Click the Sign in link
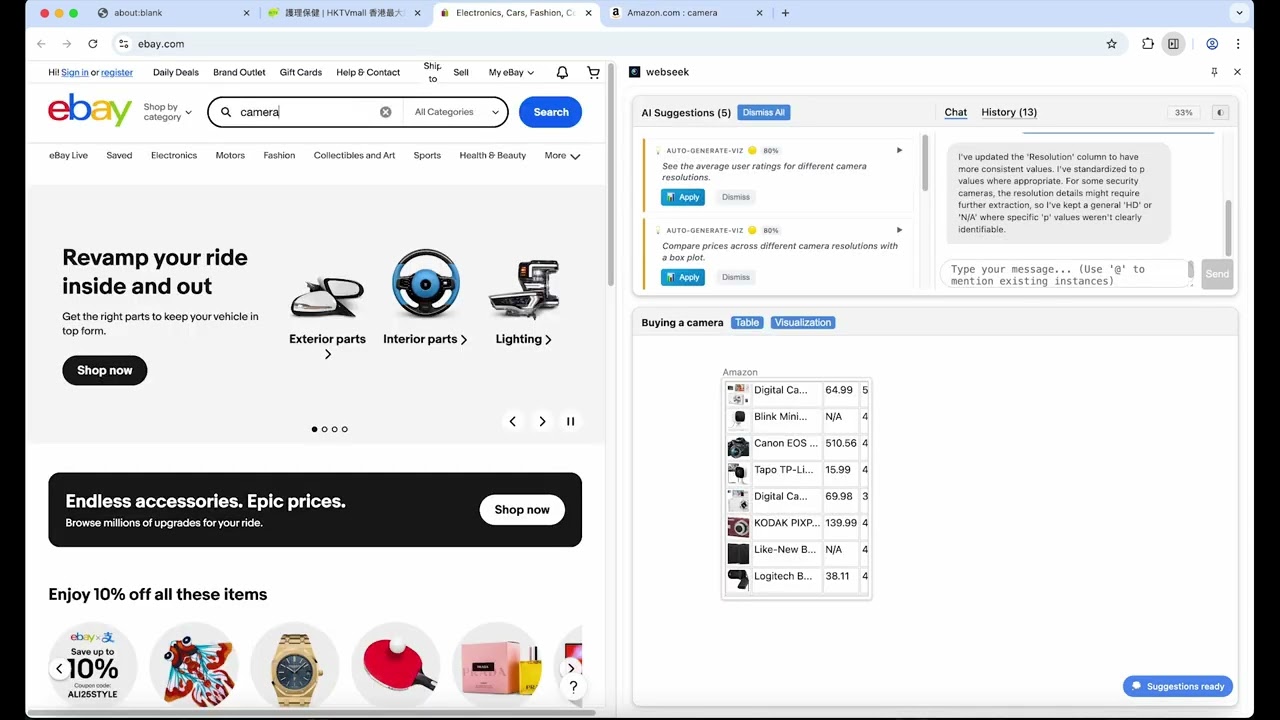The image size is (1280, 720). click(x=75, y=72)
